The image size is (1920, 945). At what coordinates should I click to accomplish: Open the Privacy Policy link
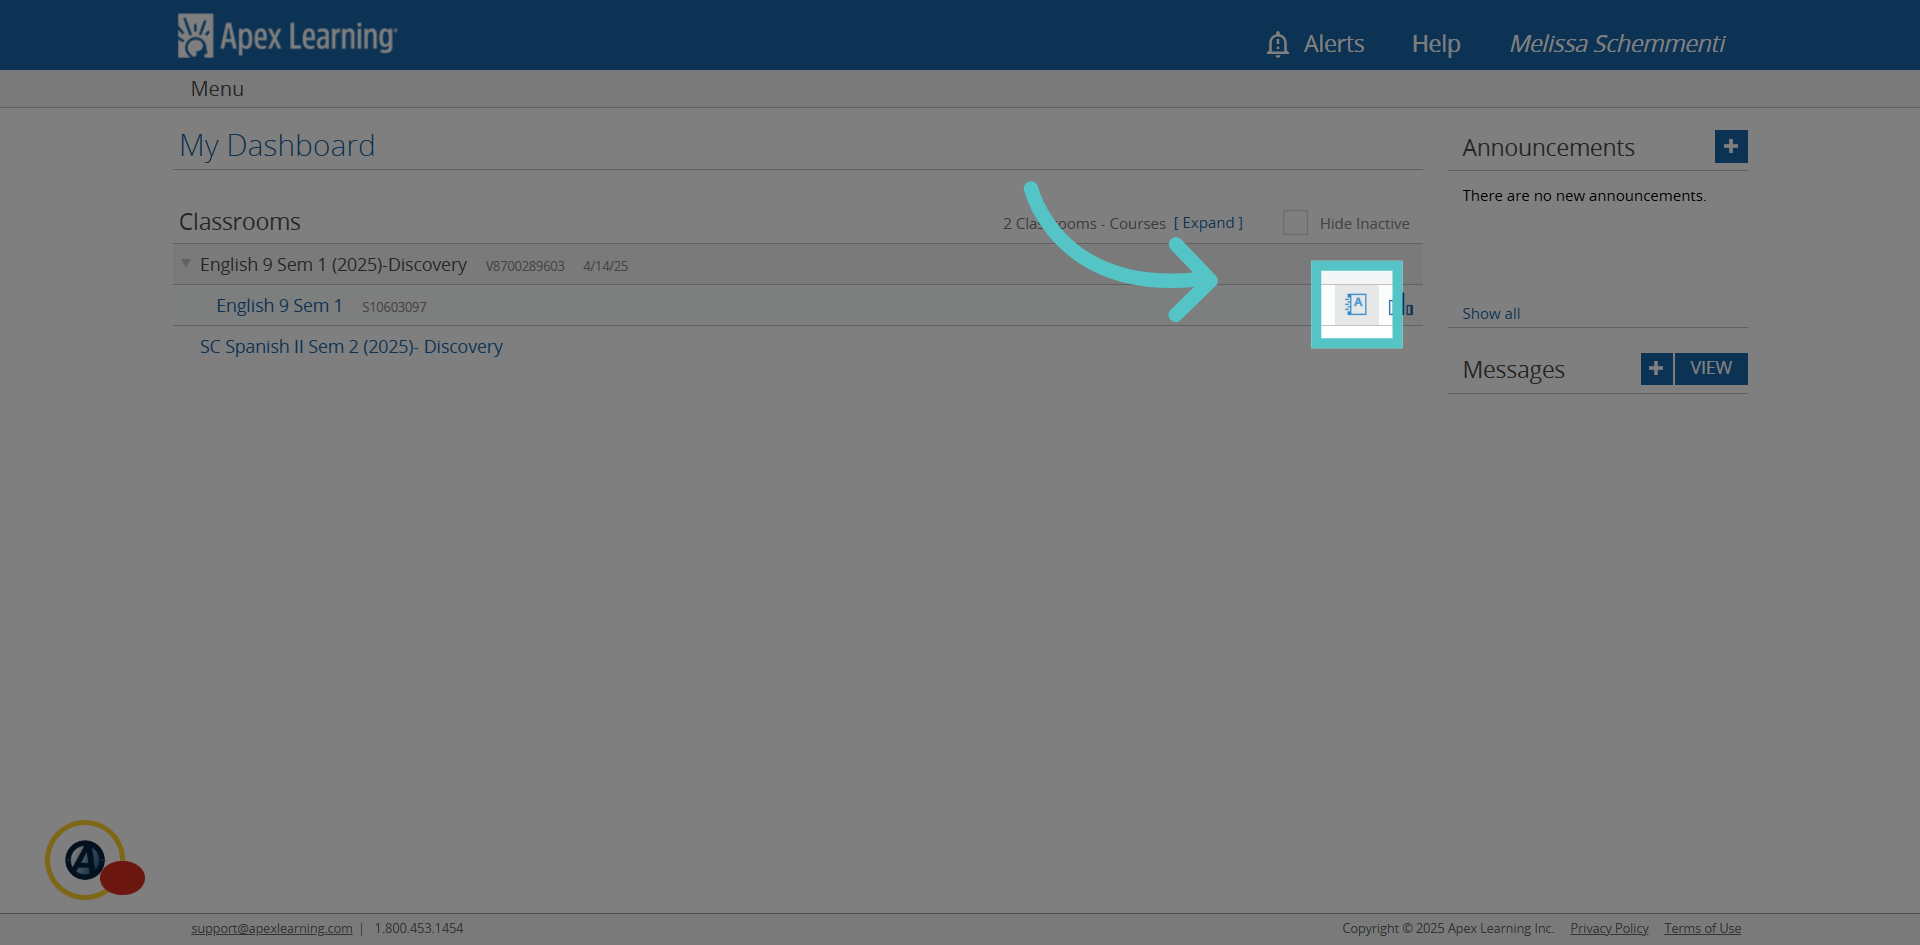[1609, 928]
